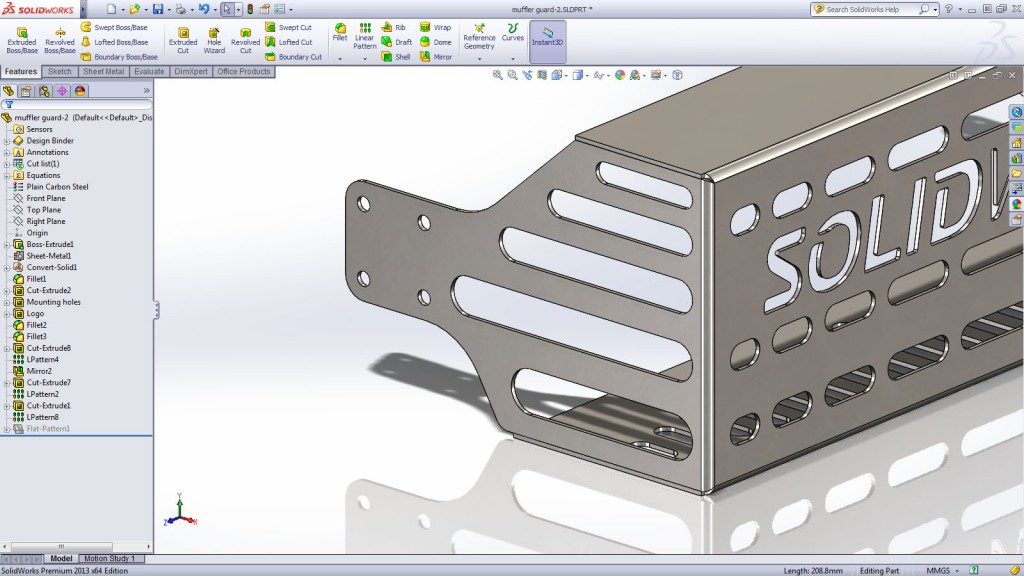This screenshot has width=1024, height=576.
Task: Expand the Mounting holes feature node
Action: click(7, 302)
